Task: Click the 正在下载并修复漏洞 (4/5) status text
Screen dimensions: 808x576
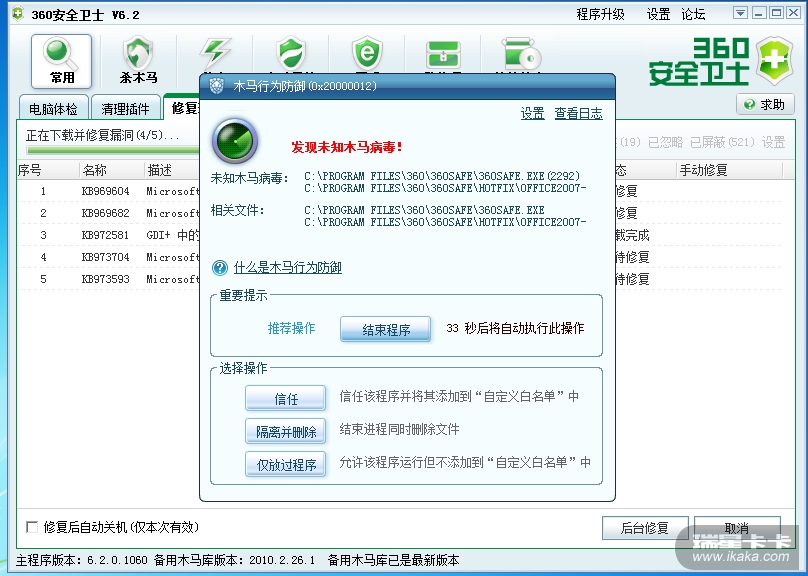Action: (103, 135)
